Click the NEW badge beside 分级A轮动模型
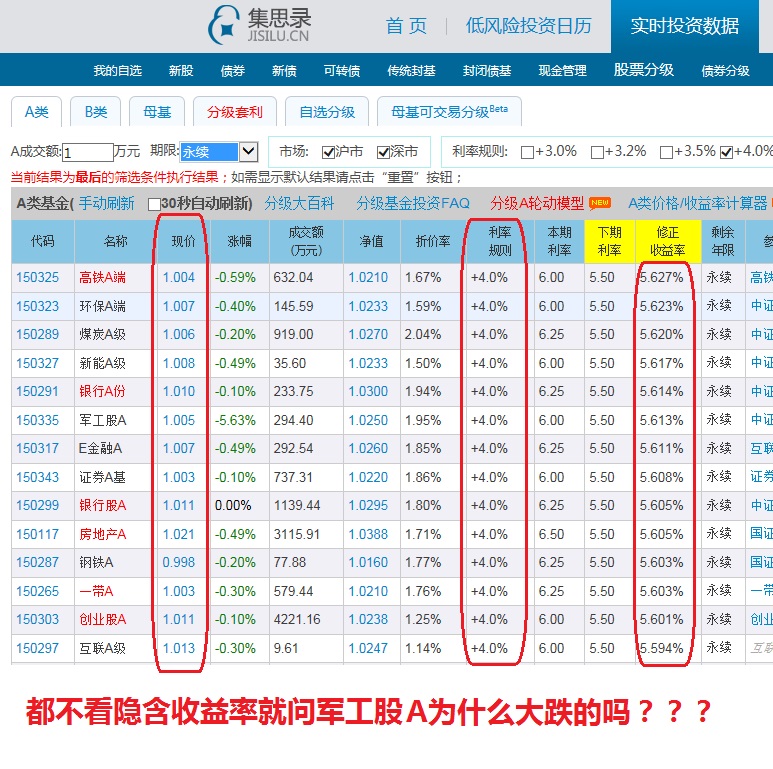This screenshot has width=773, height=769. tap(600, 203)
